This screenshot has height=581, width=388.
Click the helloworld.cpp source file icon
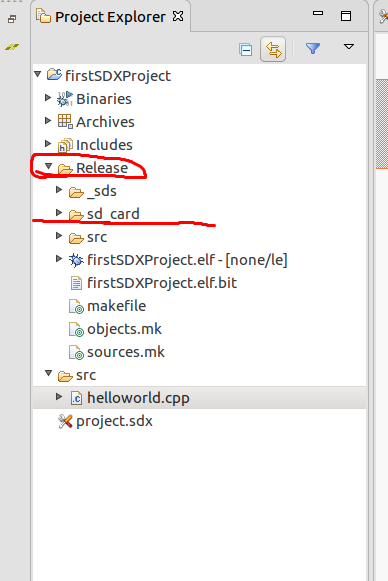76,398
